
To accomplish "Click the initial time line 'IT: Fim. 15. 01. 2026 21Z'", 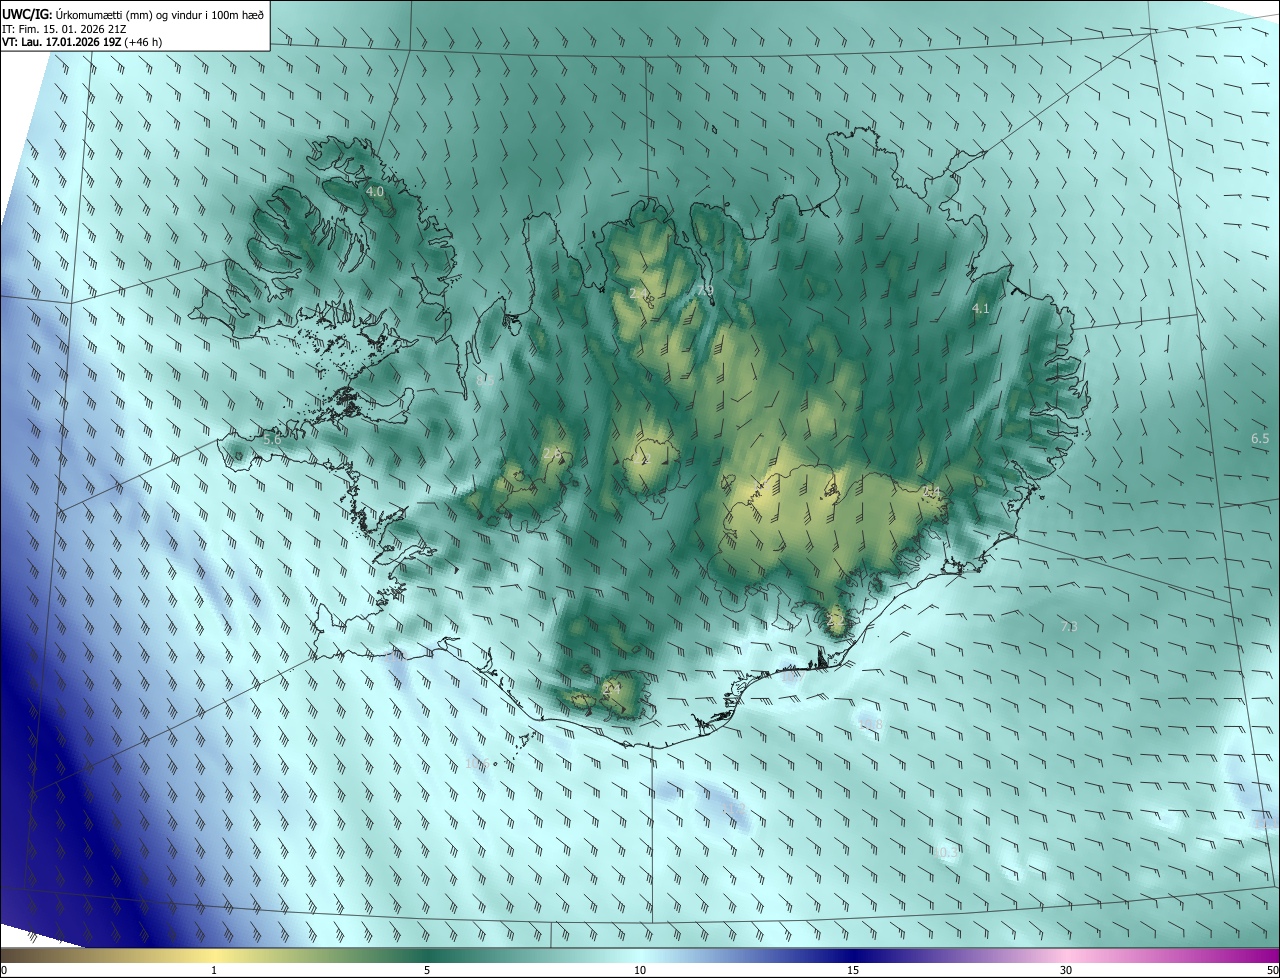I will [64, 28].
